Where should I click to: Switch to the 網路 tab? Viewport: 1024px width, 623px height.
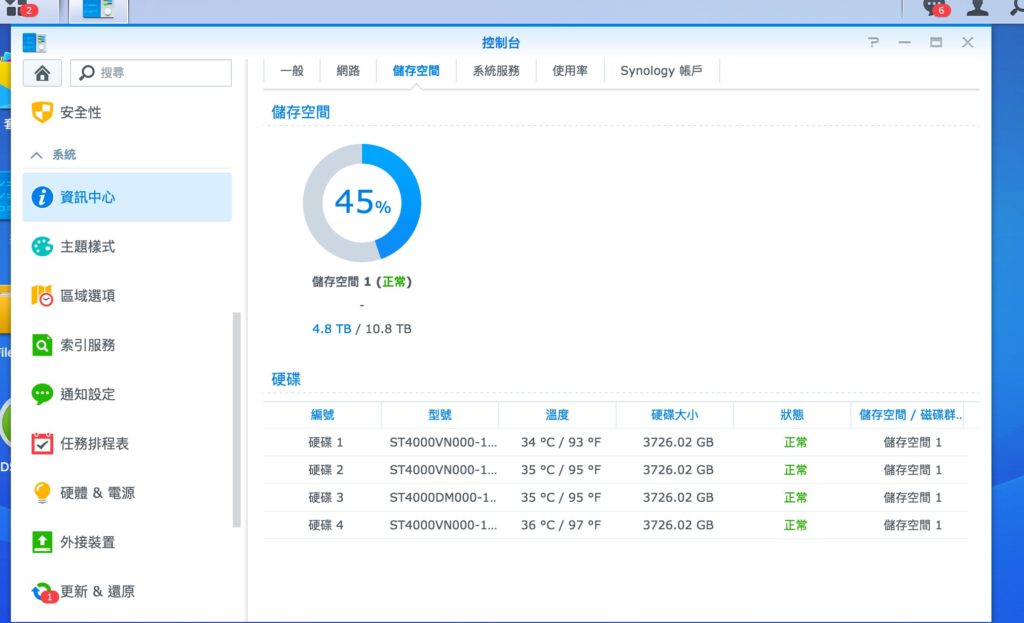[348, 71]
